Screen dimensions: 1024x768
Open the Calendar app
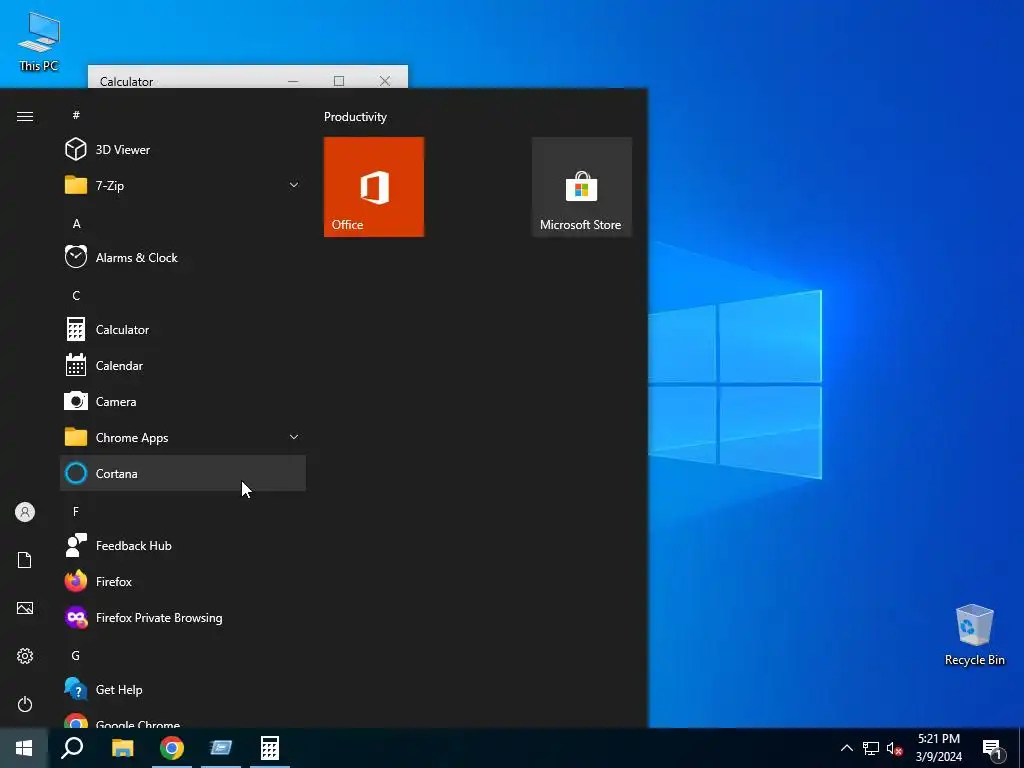click(182, 366)
